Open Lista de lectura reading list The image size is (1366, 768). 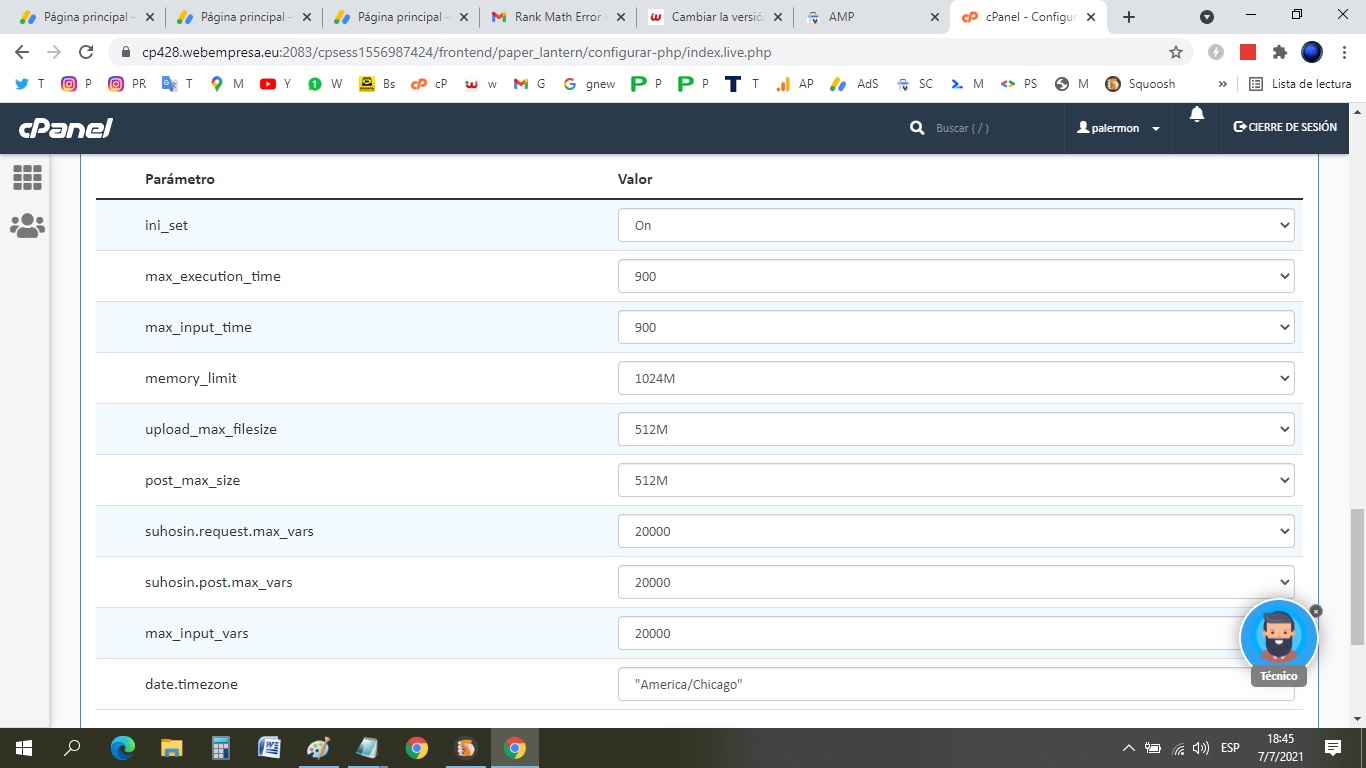point(1300,84)
